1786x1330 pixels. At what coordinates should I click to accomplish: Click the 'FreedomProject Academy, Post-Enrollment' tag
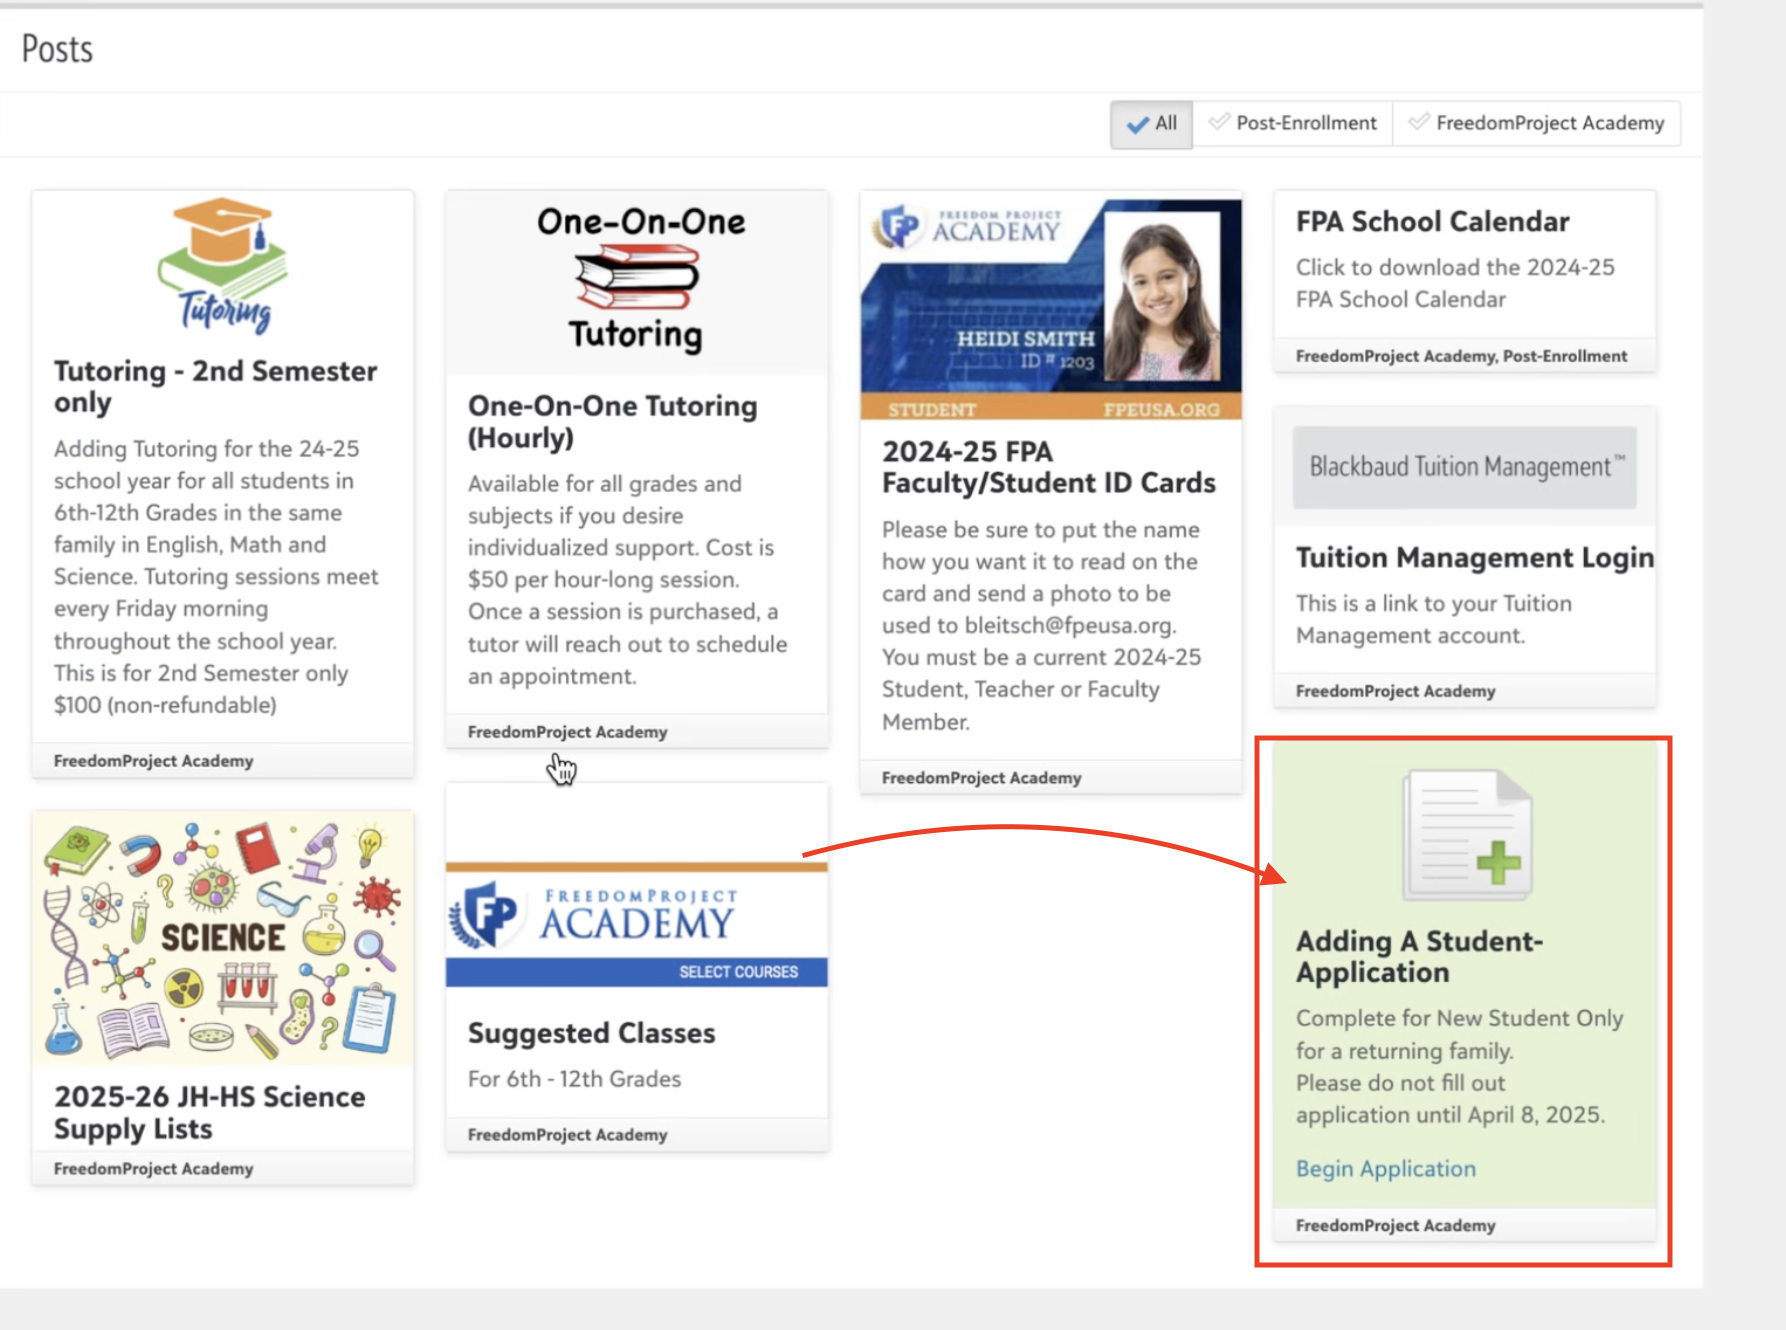[x=1461, y=356]
